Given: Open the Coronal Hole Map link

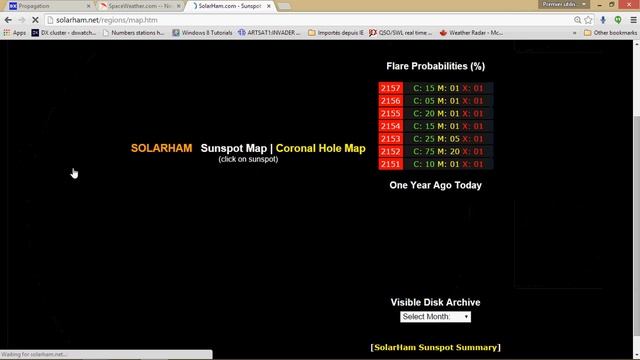Looking at the screenshot, I should click(x=320, y=148).
